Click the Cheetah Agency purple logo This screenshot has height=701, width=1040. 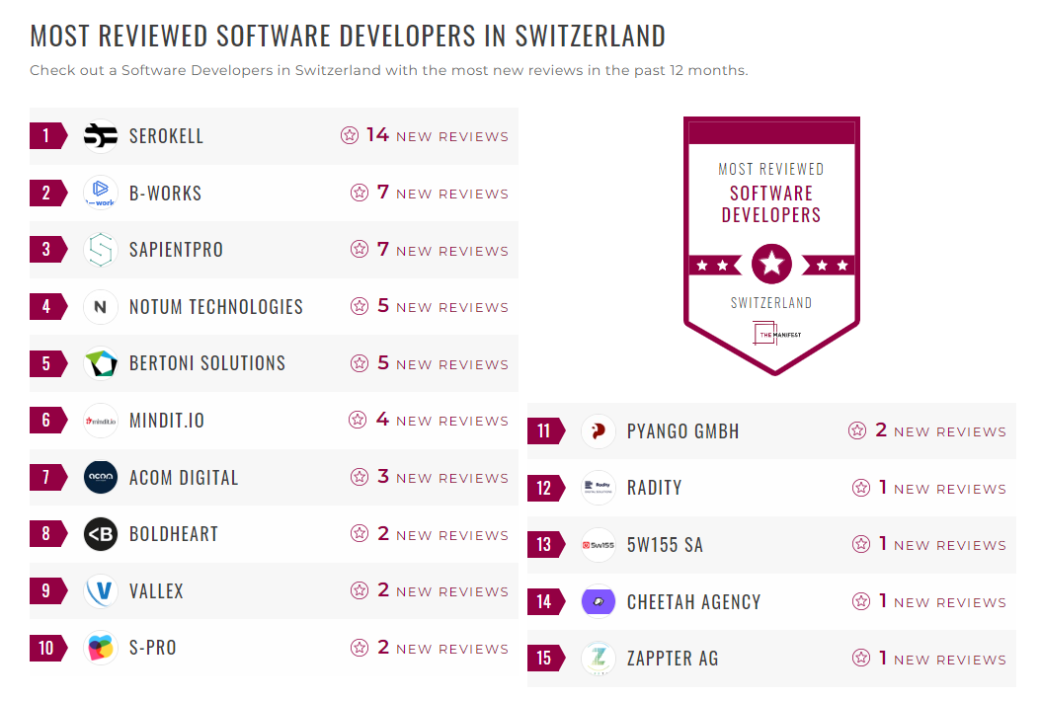[597, 601]
